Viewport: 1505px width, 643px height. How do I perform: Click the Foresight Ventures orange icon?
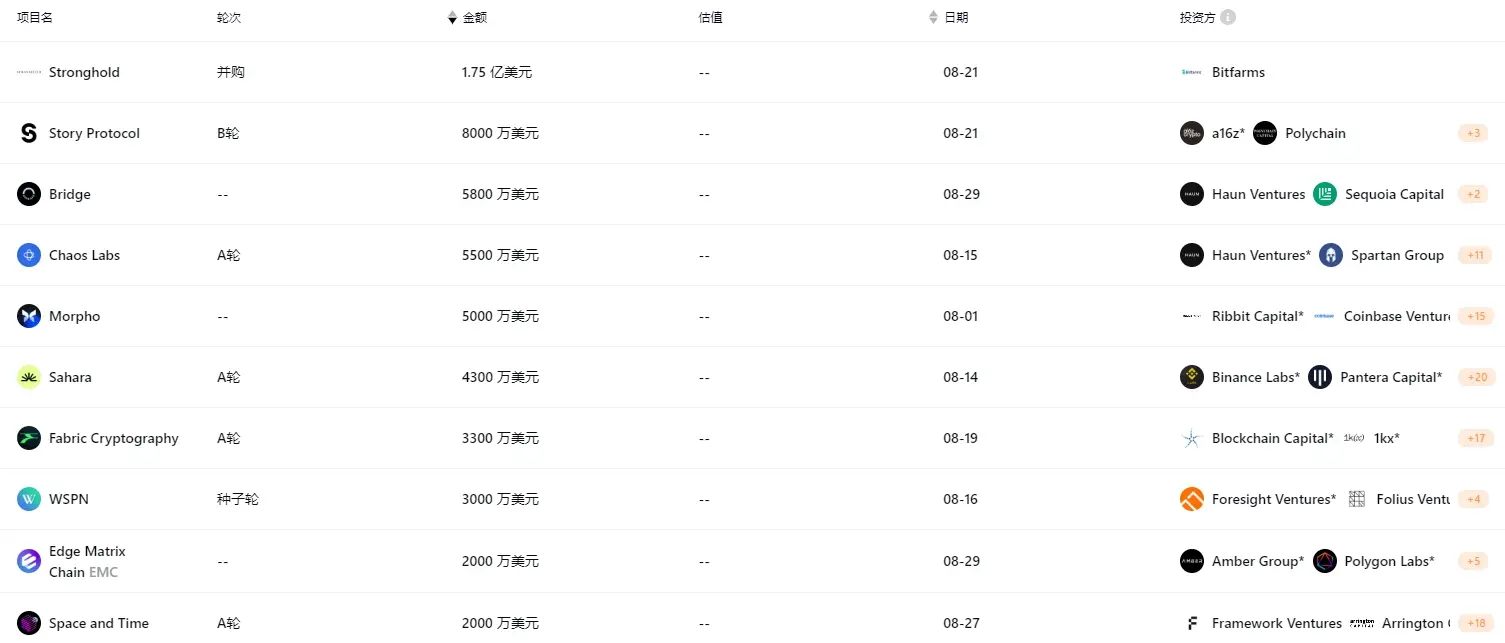pos(1191,499)
